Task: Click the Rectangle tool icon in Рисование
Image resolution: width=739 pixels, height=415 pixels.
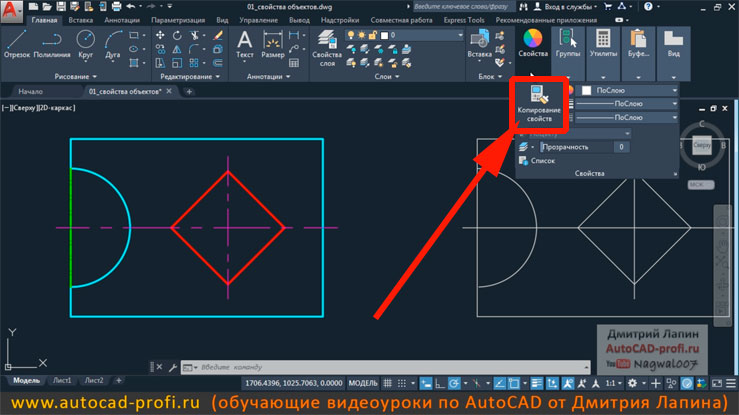Action: coord(134,35)
